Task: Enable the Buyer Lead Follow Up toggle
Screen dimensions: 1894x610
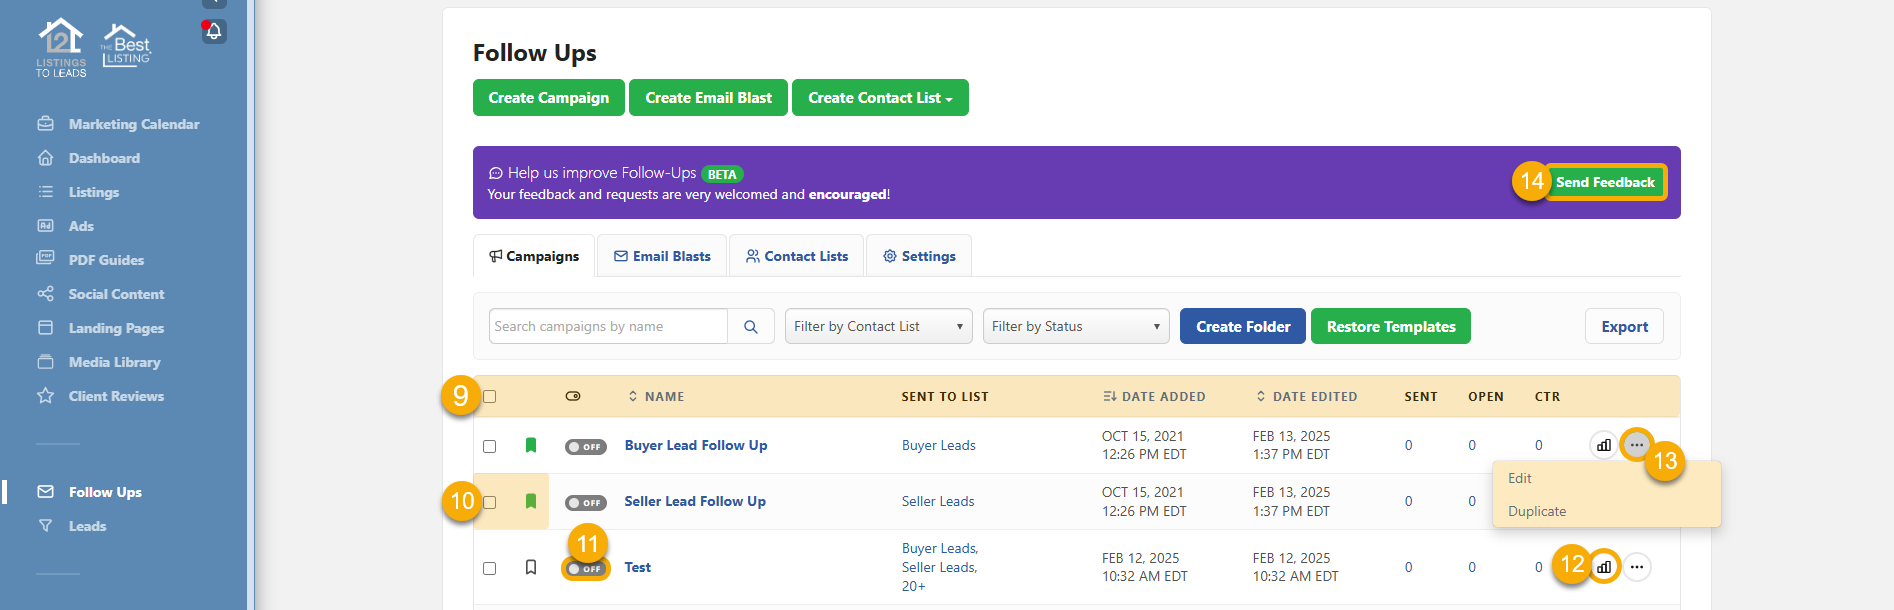Action: pyautogui.click(x=585, y=447)
